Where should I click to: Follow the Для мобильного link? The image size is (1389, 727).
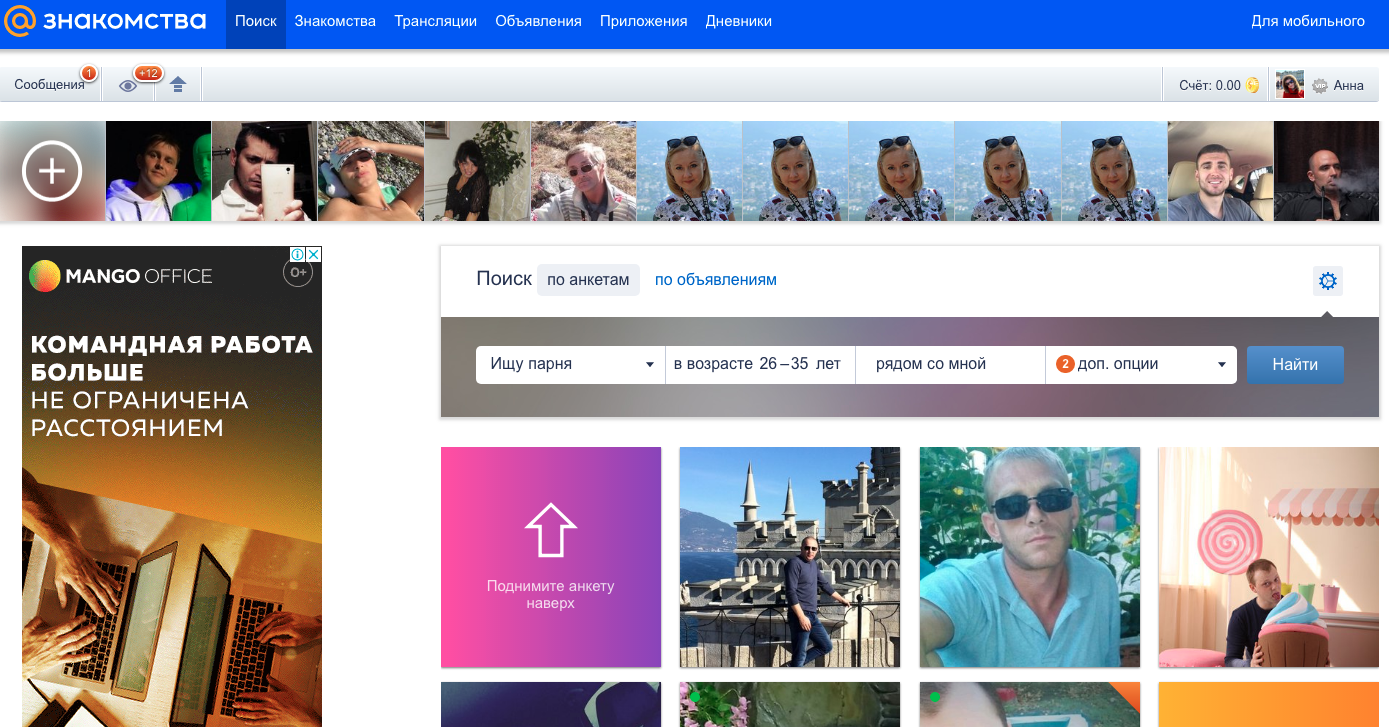tap(1308, 21)
